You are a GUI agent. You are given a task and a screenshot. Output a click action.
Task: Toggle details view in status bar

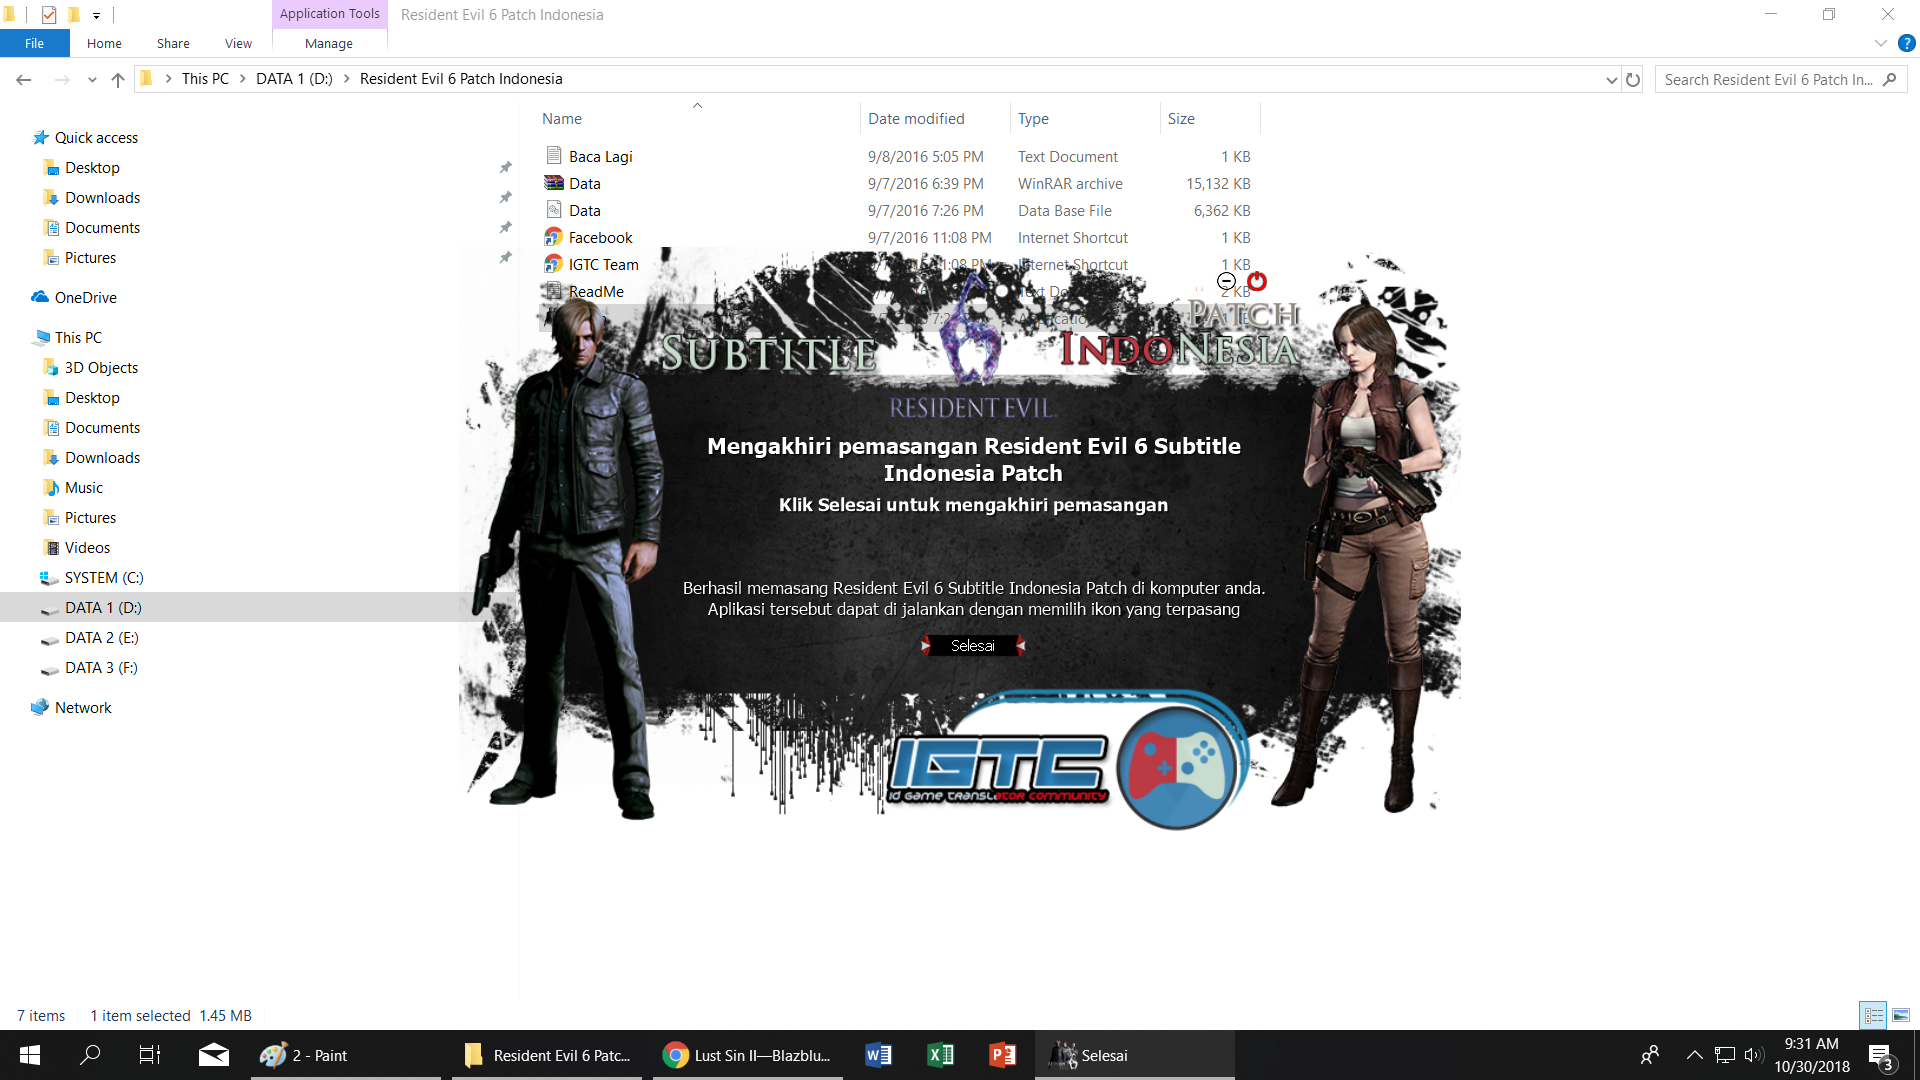(1874, 1015)
